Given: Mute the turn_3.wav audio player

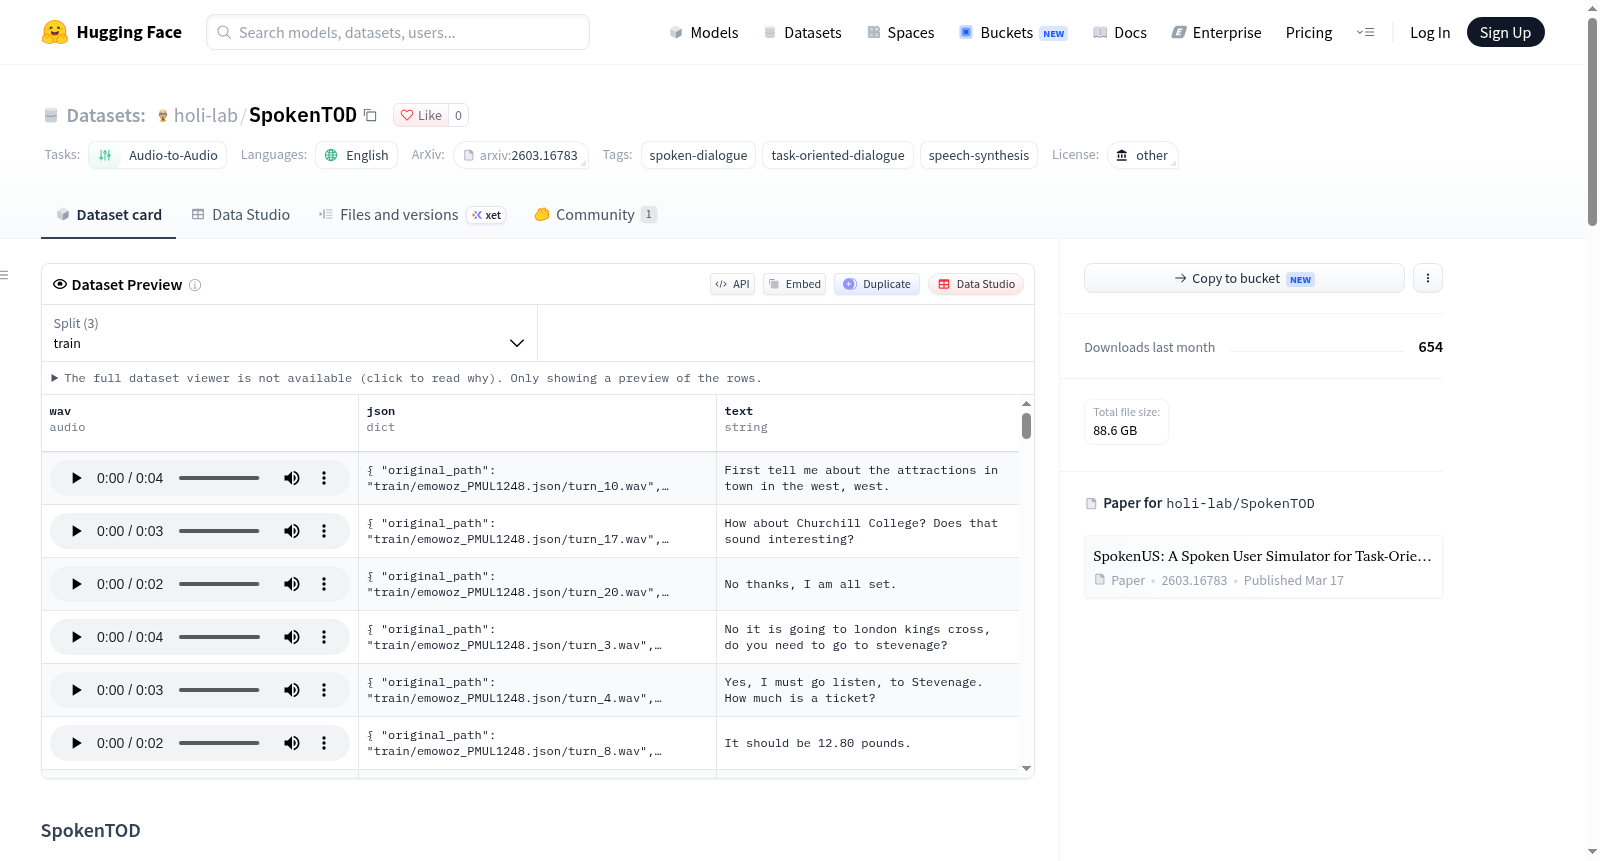Looking at the screenshot, I should (292, 637).
